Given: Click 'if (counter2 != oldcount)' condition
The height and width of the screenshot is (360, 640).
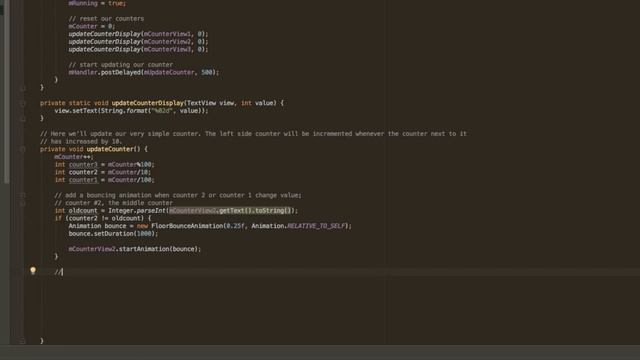Looking at the screenshot, I should pyautogui.click(x=103, y=218).
